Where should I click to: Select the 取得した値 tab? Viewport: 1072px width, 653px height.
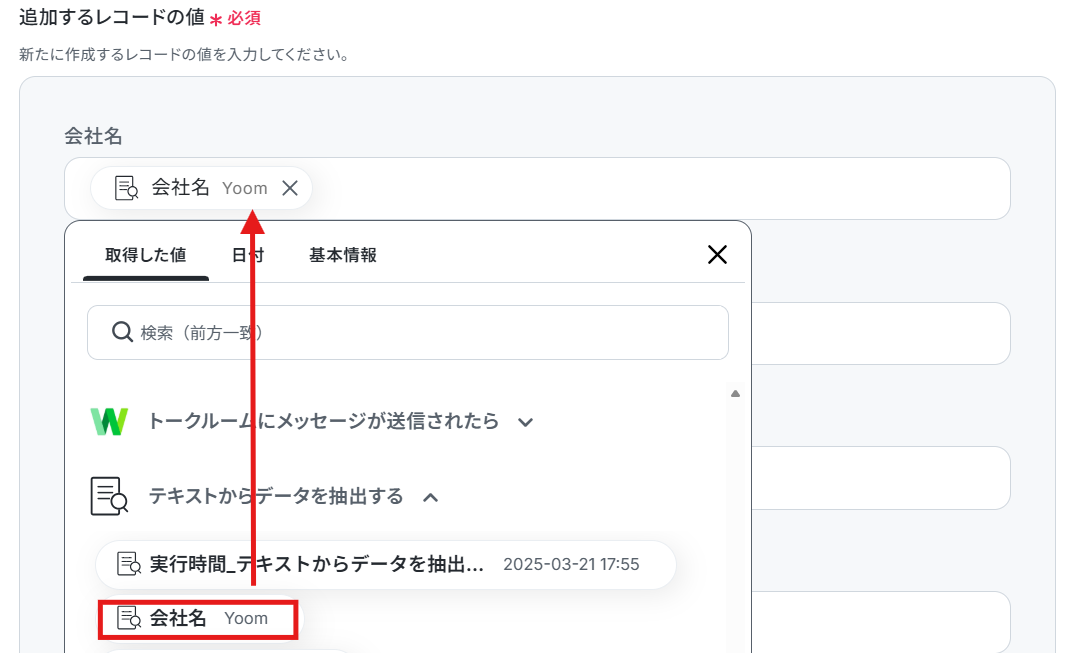click(146, 255)
